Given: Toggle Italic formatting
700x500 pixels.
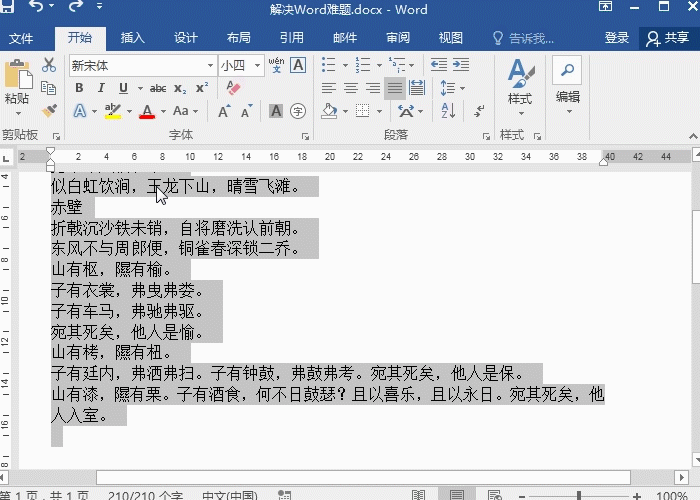Looking at the screenshot, I should point(101,88).
